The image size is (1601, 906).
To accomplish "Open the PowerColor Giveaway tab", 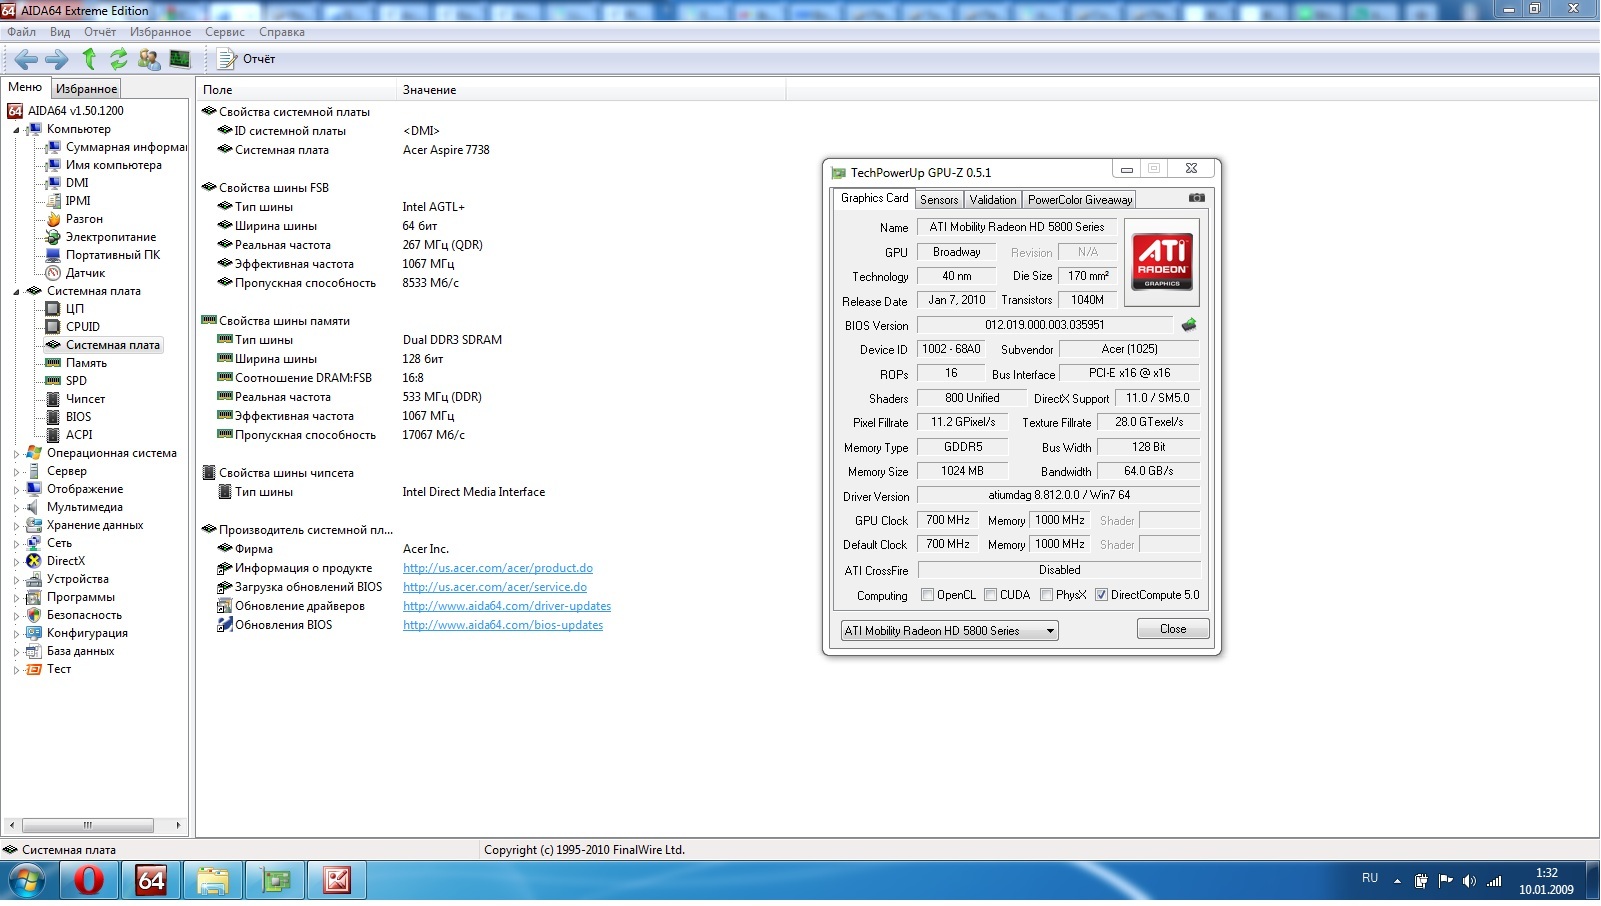I will 1080,200.
